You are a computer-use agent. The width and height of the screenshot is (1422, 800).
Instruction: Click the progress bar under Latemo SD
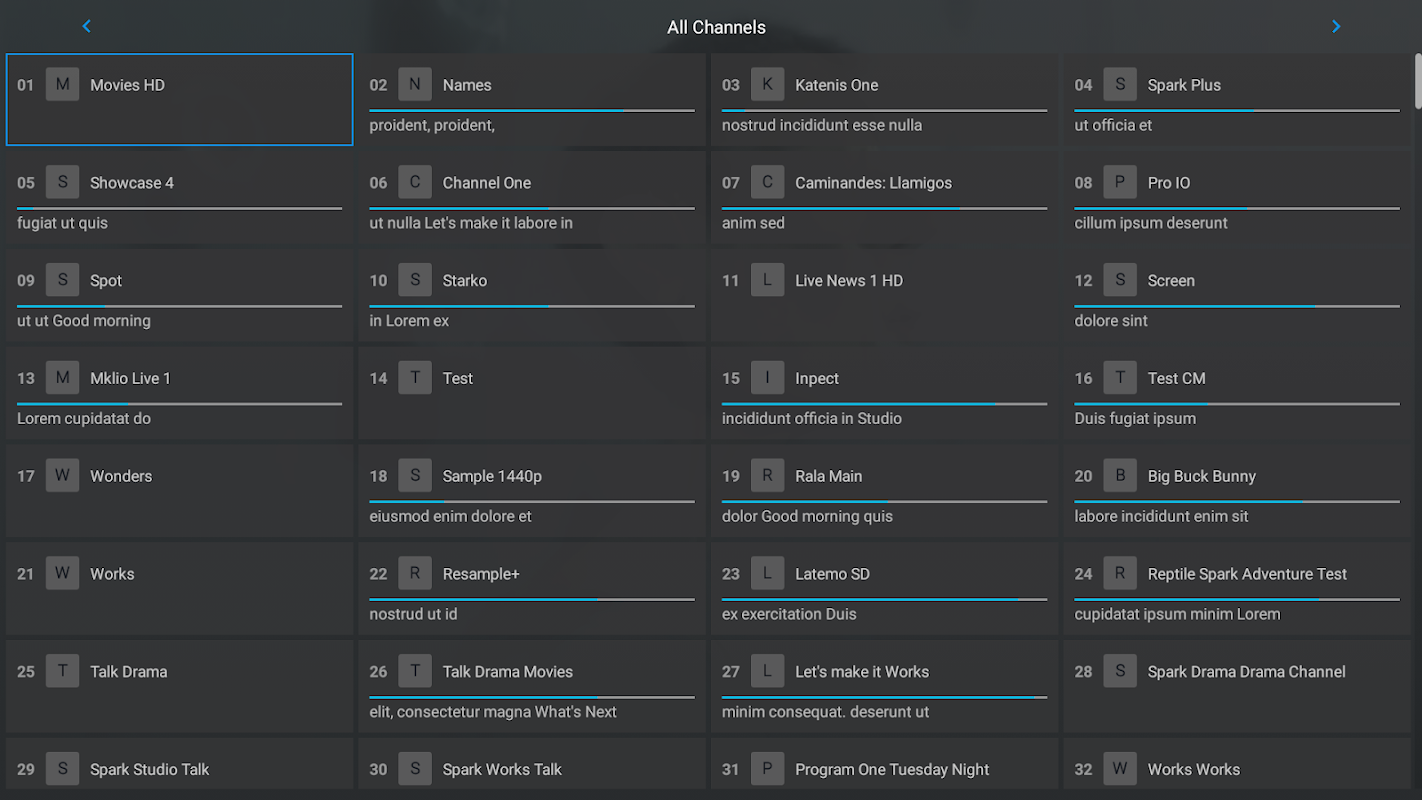(884, 600)
